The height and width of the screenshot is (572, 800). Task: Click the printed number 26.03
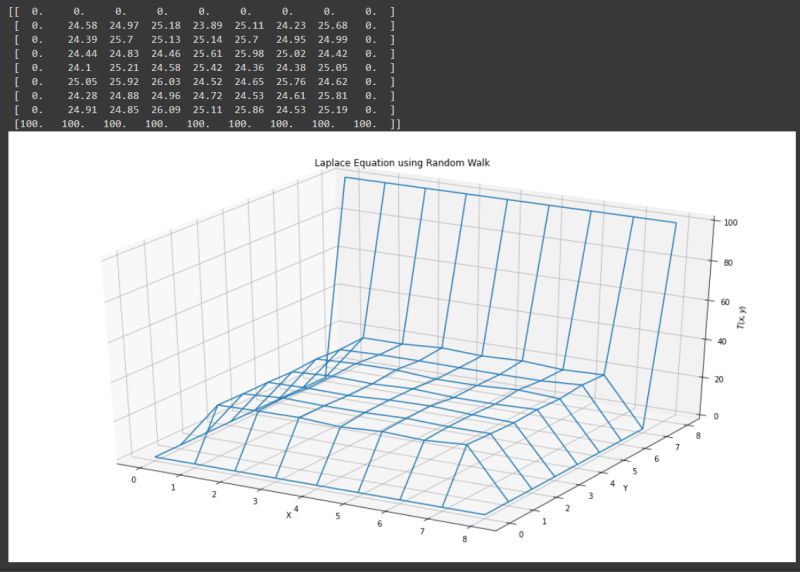166,82
